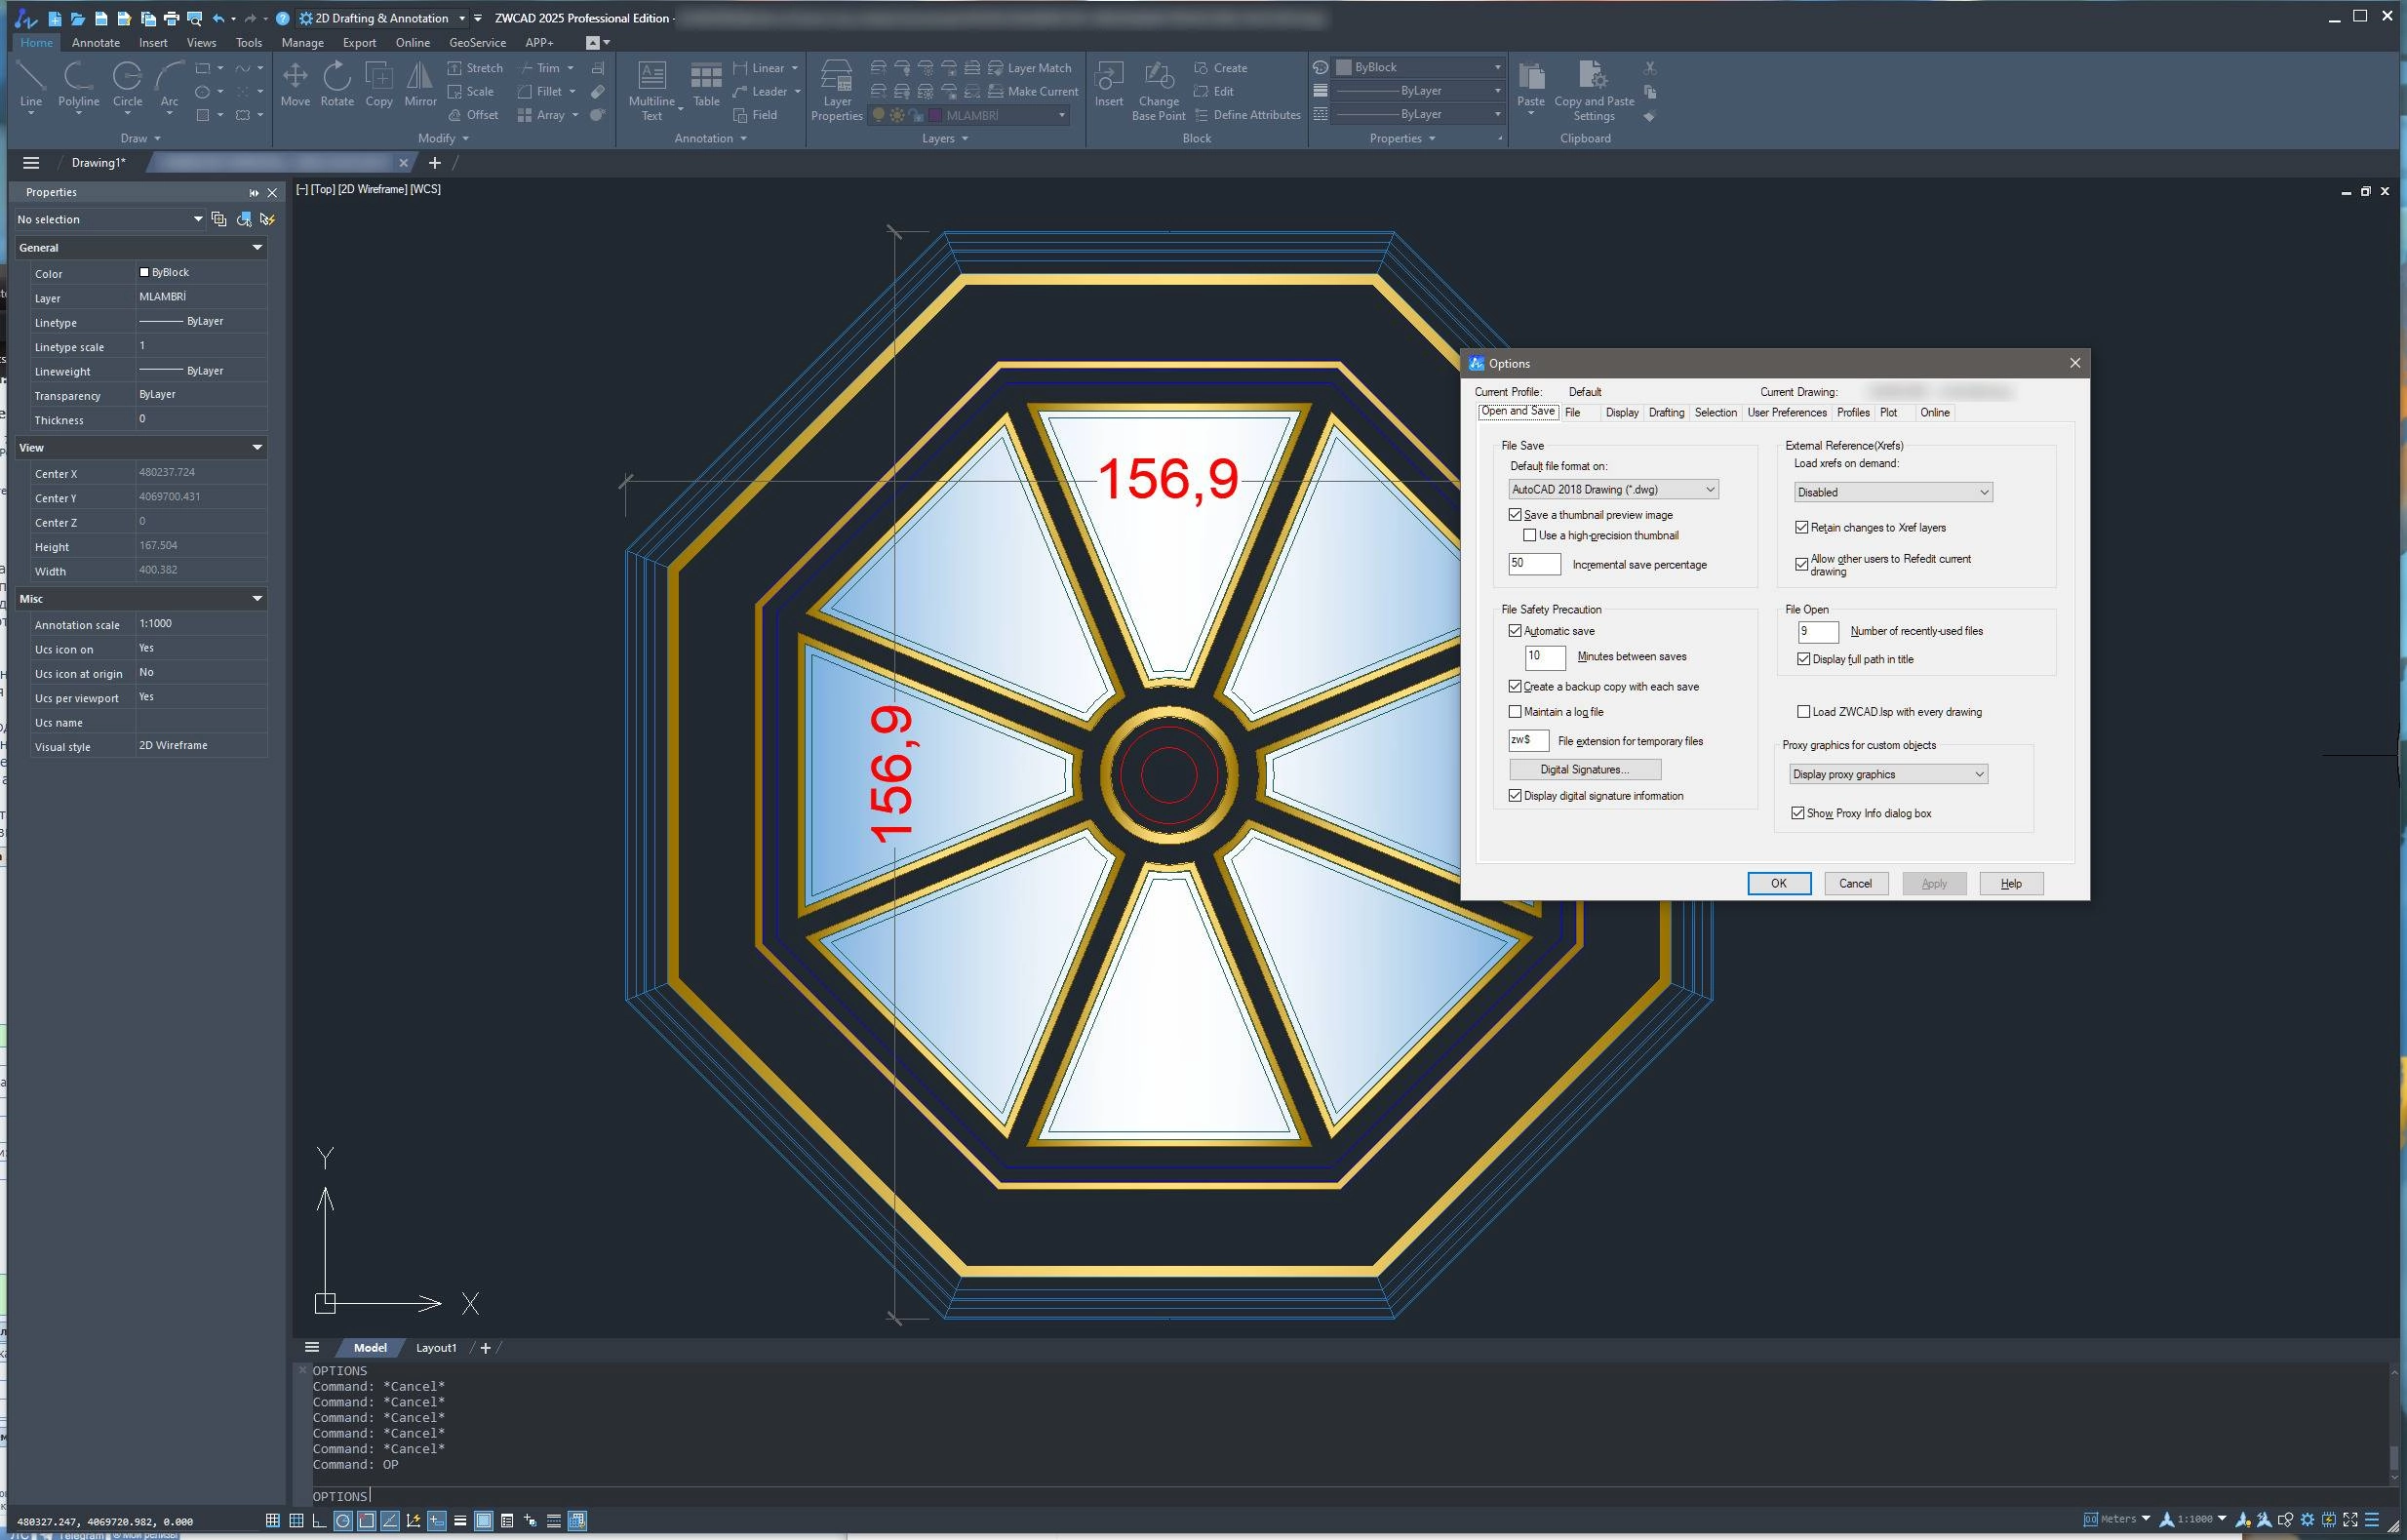Toggle Show Proxy Info dialog box
Image resolution: width=2407 pixels, height=1540 pixels.
click(1798, 813)
